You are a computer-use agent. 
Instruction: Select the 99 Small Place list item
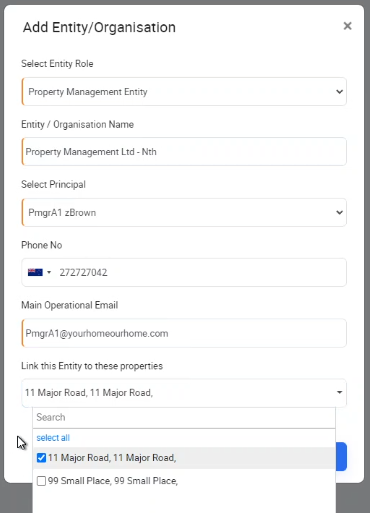click(184, 481)
